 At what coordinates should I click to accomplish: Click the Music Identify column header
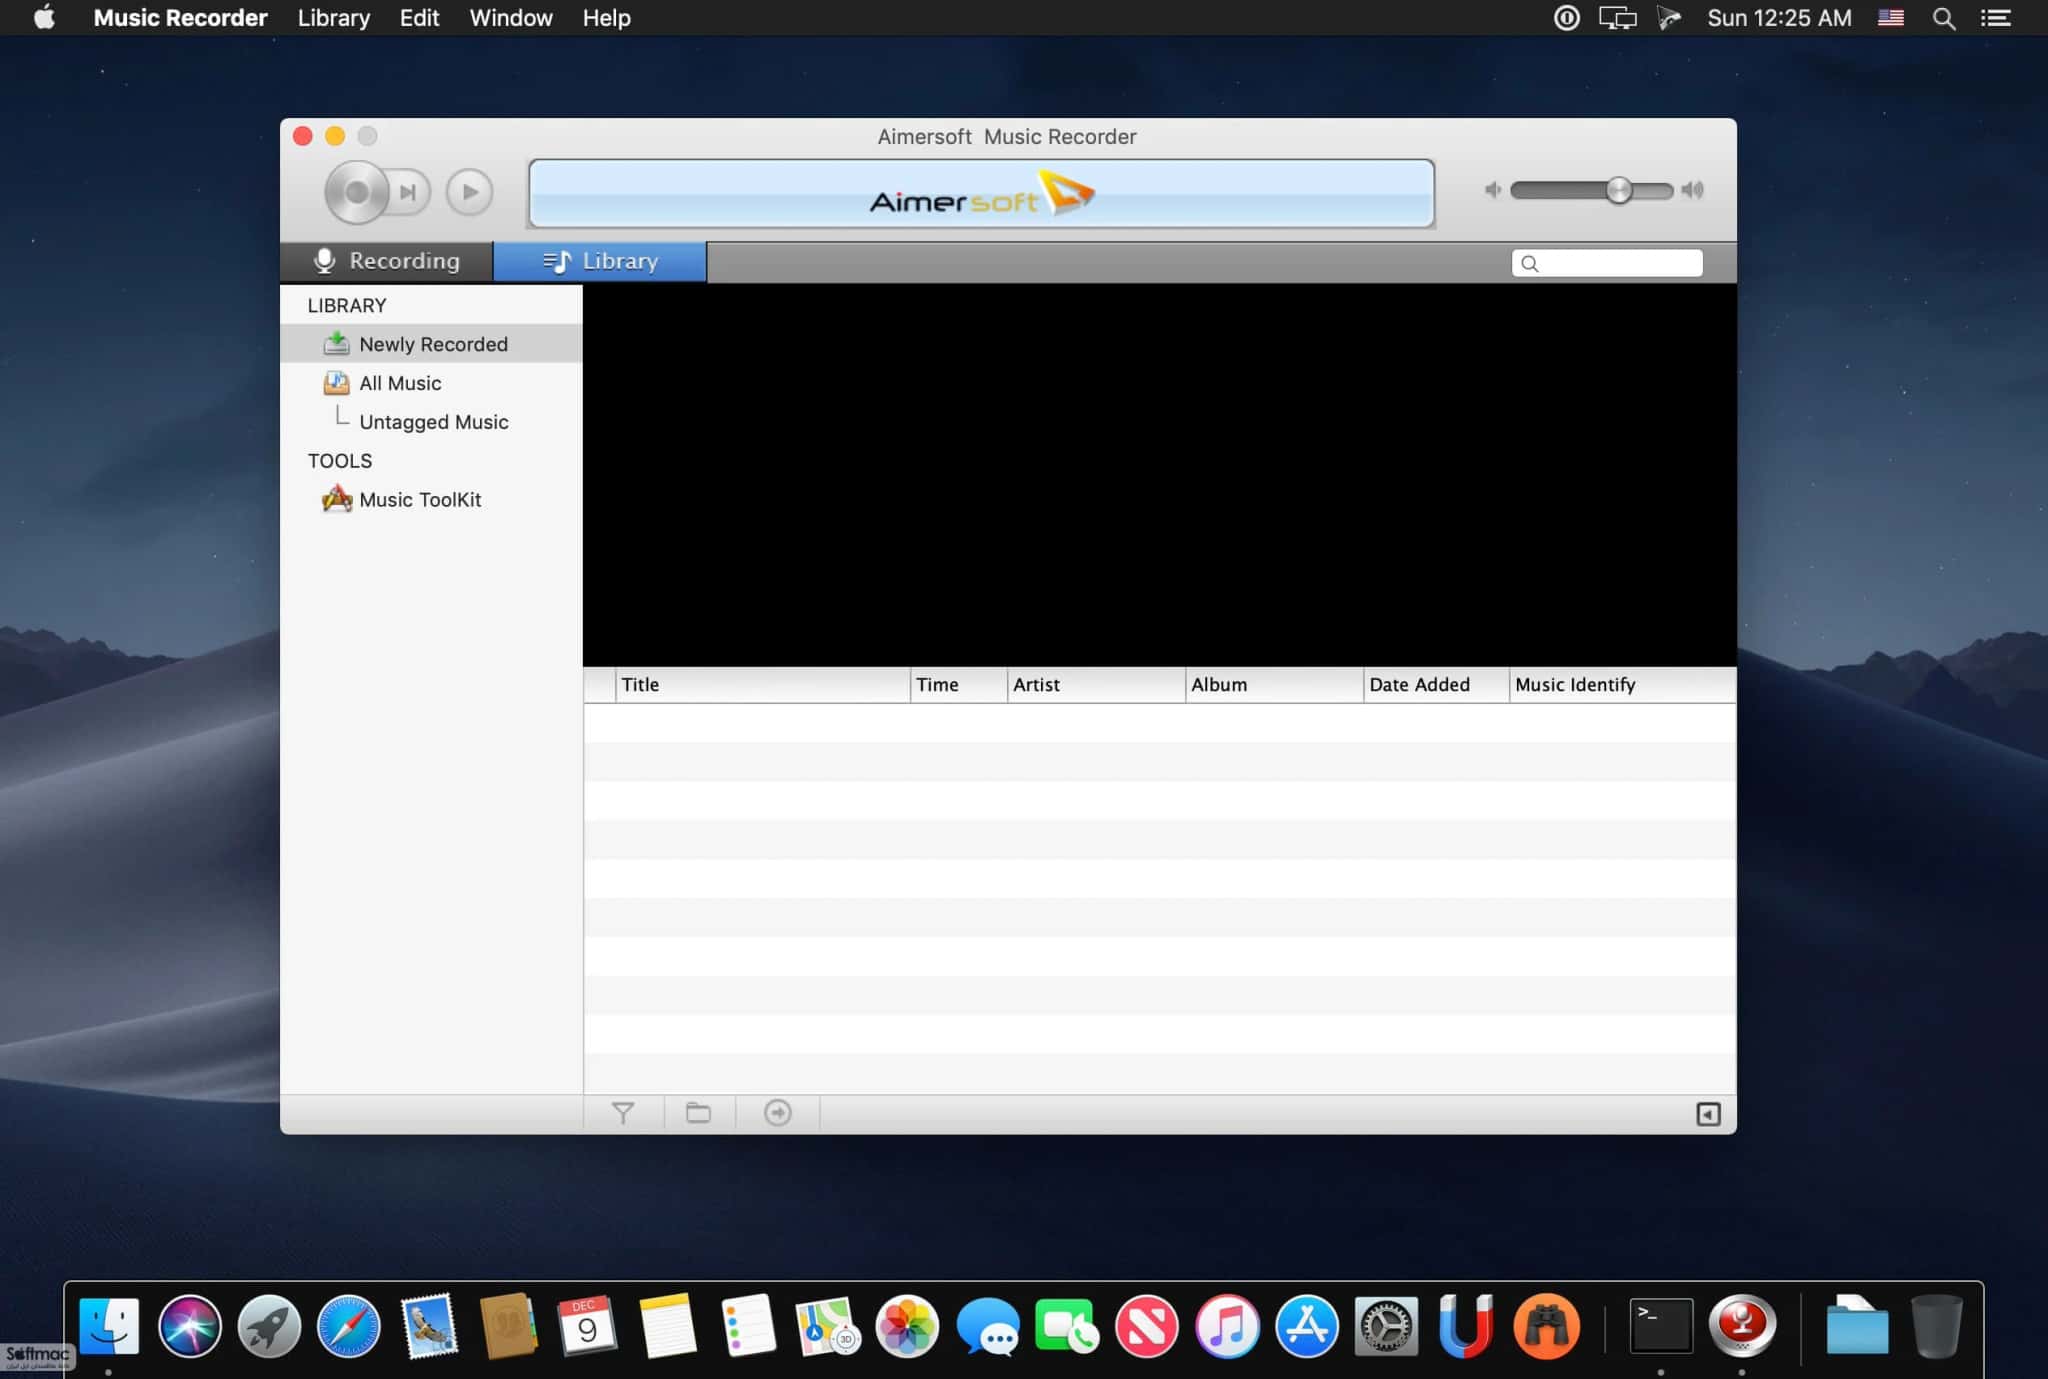click(1622, 685)
